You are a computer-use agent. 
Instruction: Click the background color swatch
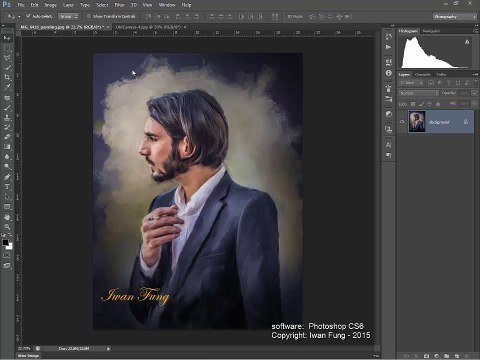point(9,247)
